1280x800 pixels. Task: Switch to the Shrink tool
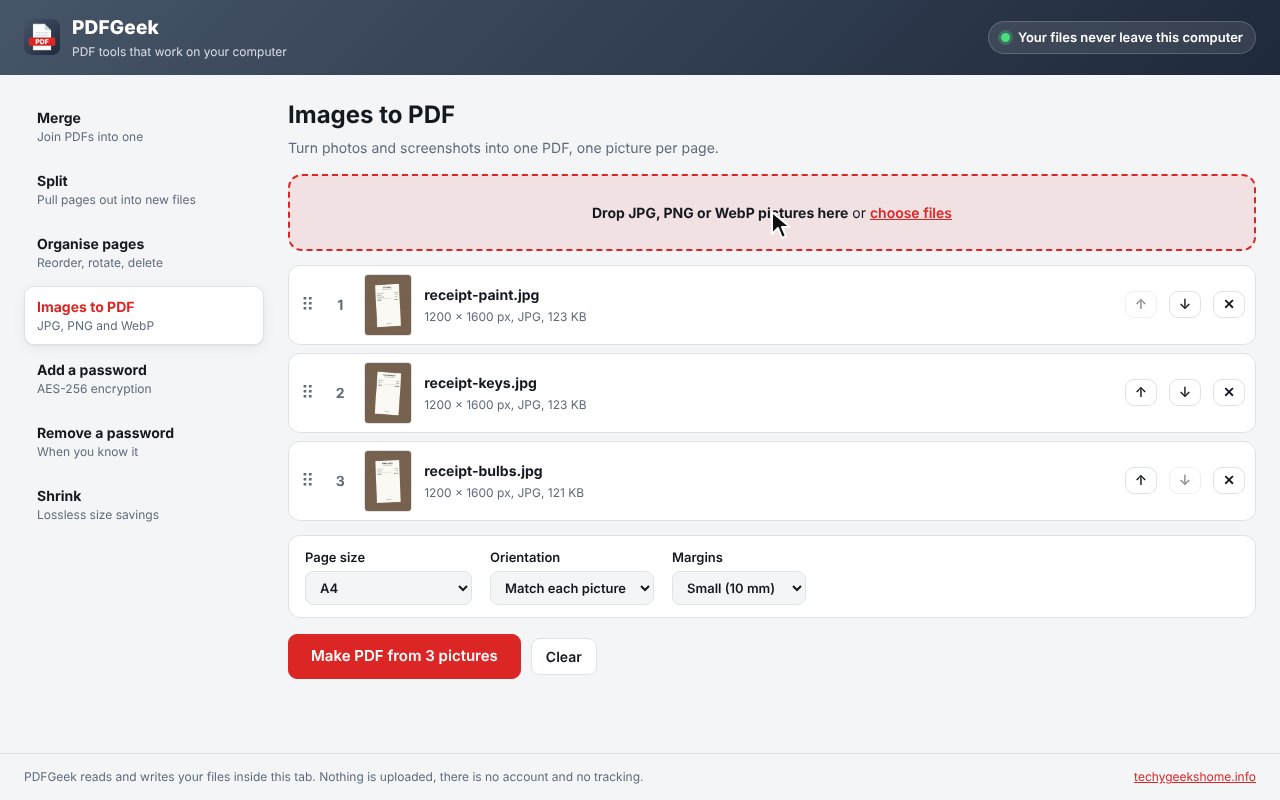pos(144,505)
